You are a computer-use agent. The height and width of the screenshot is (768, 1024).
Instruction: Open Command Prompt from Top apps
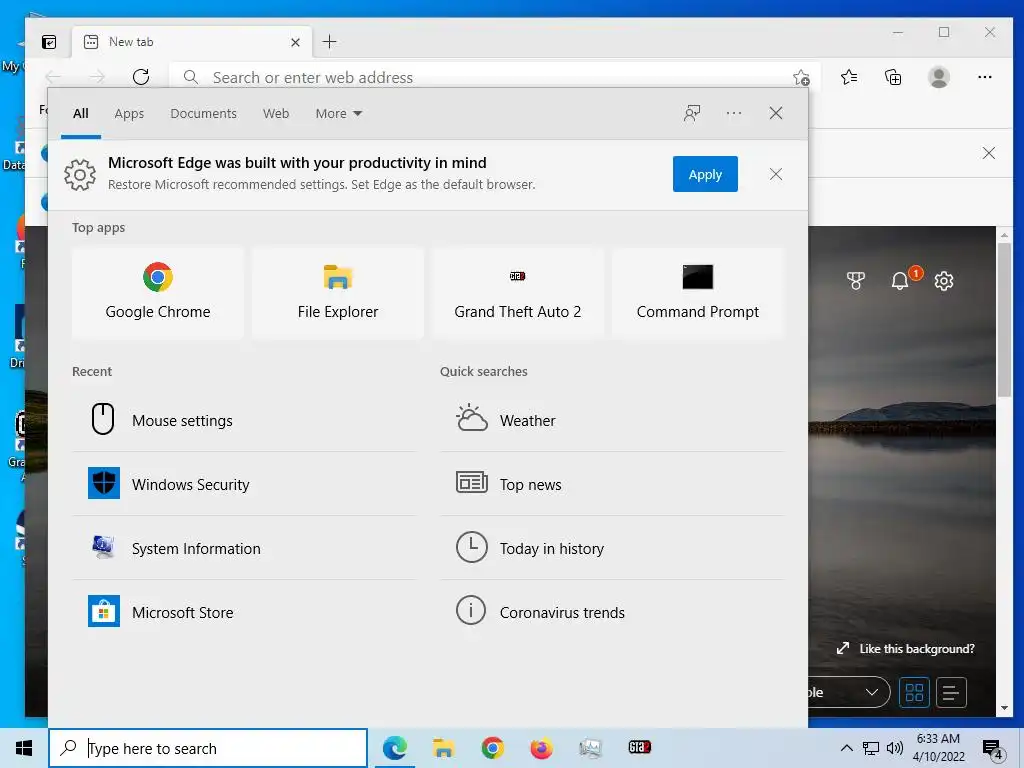697,293
